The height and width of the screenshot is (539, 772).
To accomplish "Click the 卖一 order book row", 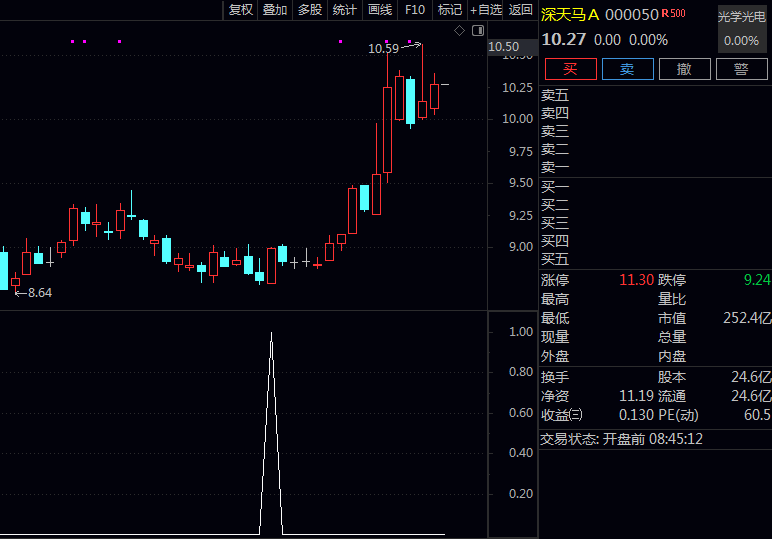I will (655, 167).
